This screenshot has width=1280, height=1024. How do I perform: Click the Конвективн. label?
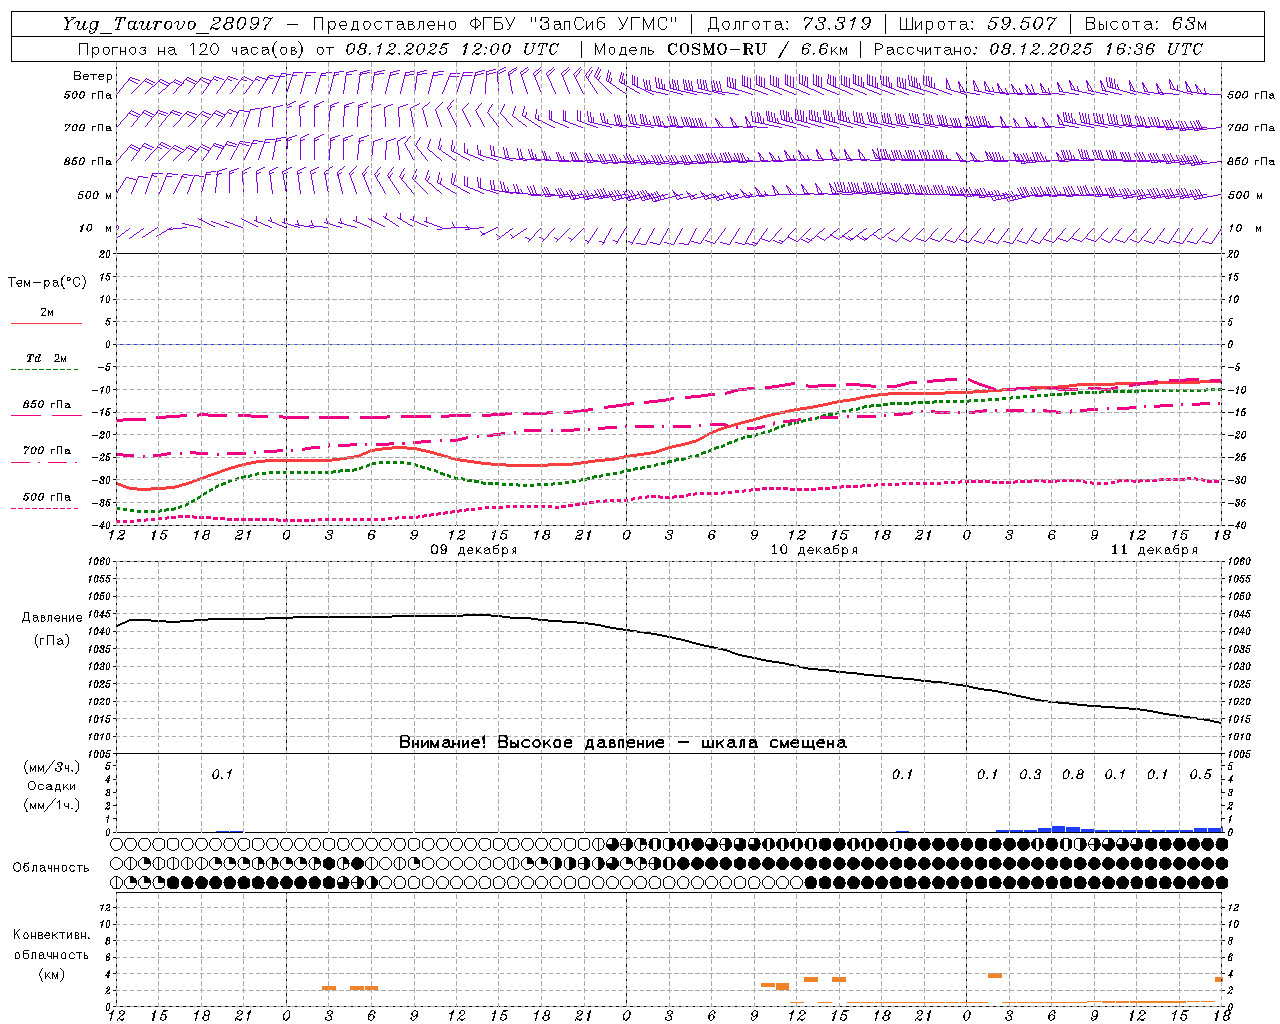point(51,935)
